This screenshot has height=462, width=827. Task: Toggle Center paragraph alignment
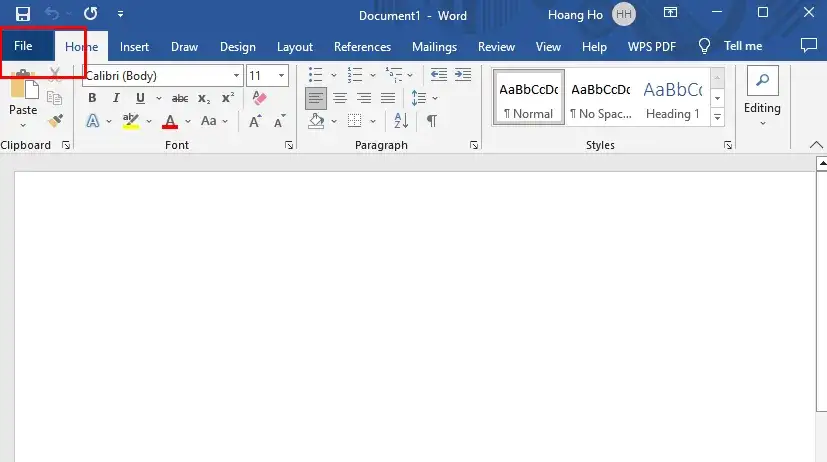coord(340,98)
